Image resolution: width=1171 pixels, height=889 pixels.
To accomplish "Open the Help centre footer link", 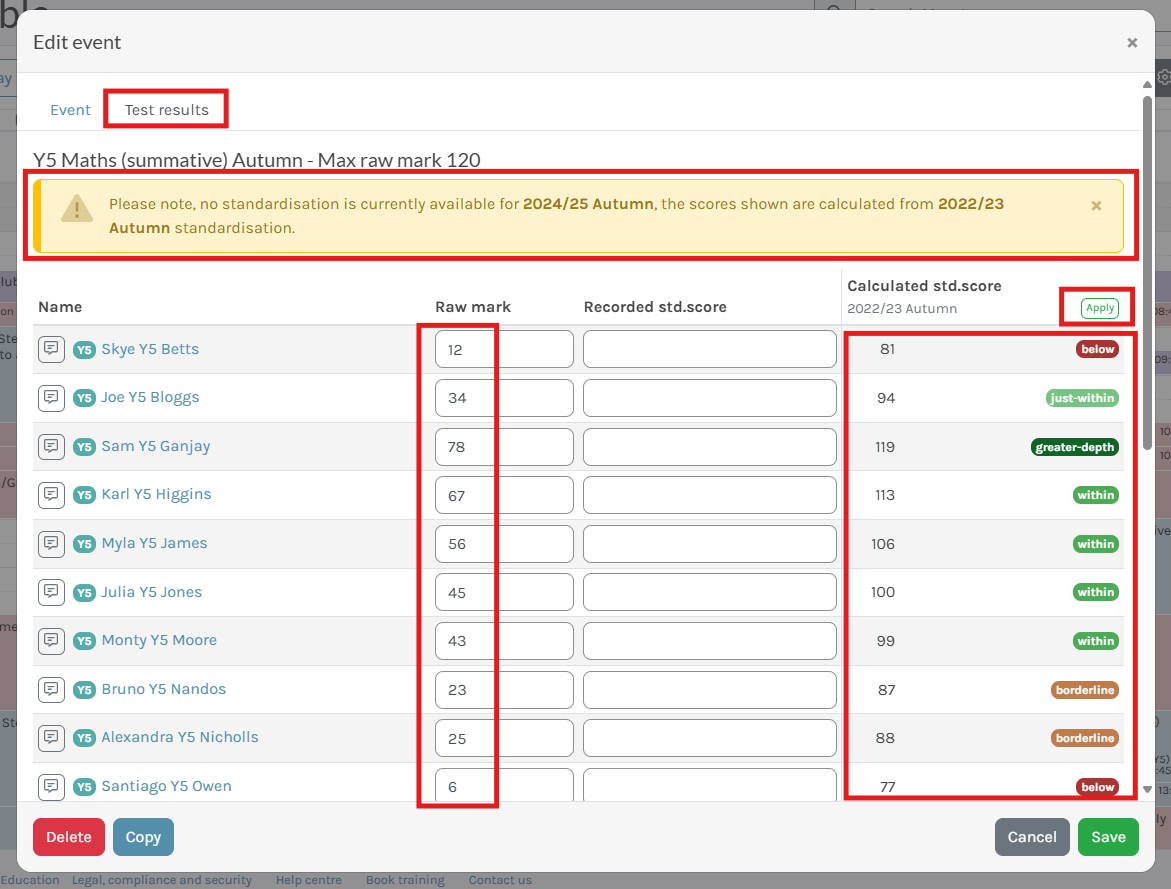I will [308, 880].
